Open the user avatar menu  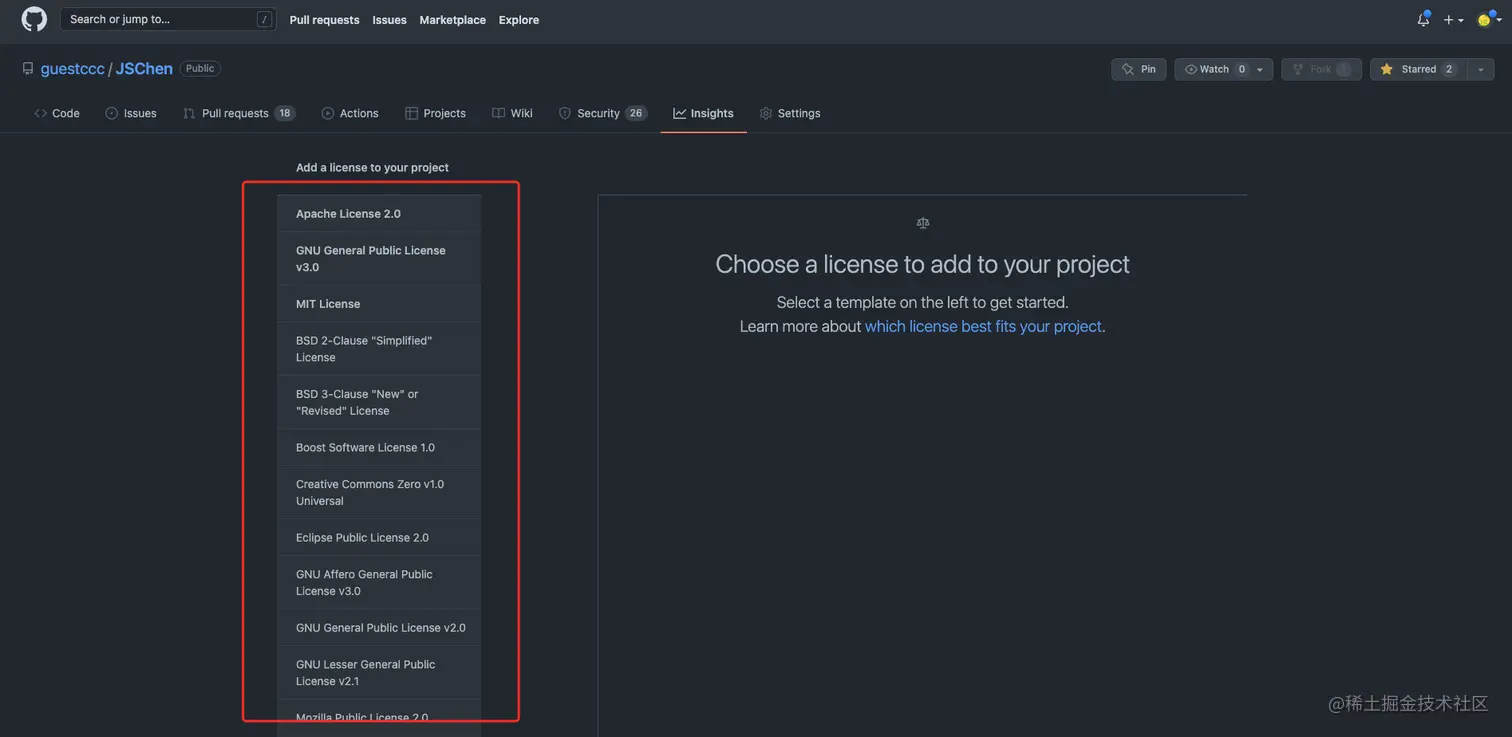point(1489,20)
